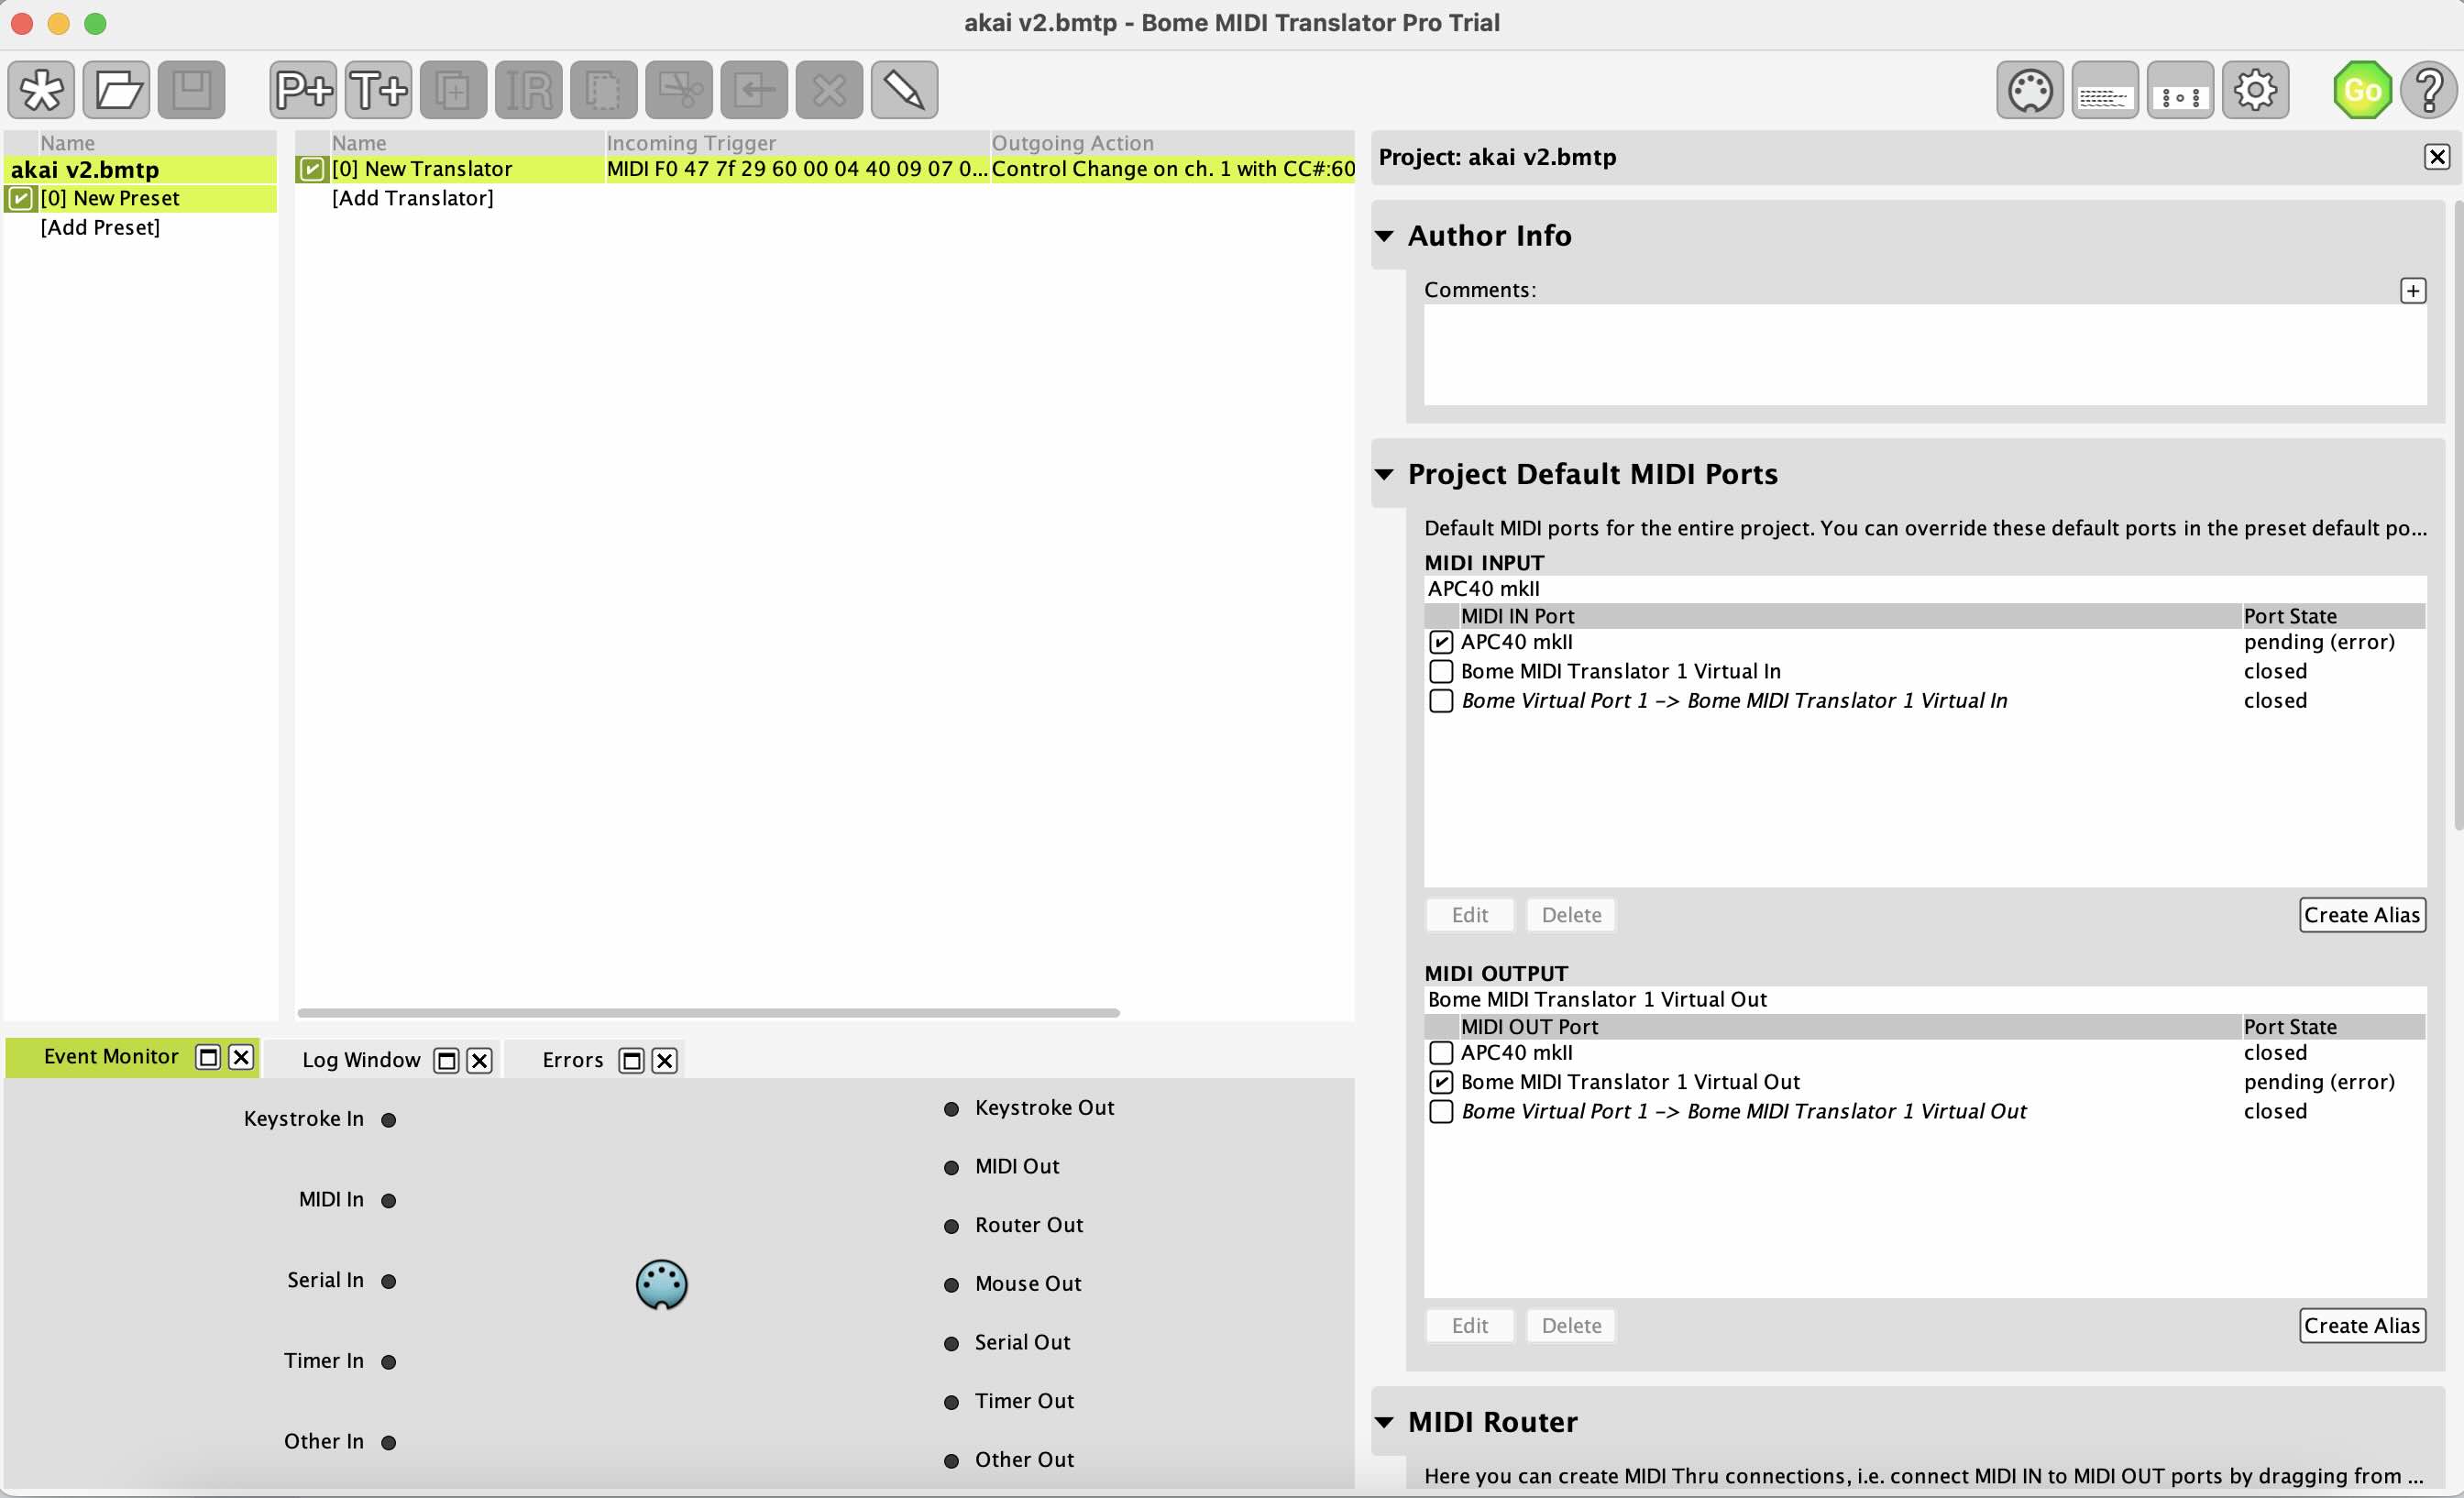Click the properties panel vertical scrollbar
Screen dimensions: 2464x1498
click(x=2458, y=515)
